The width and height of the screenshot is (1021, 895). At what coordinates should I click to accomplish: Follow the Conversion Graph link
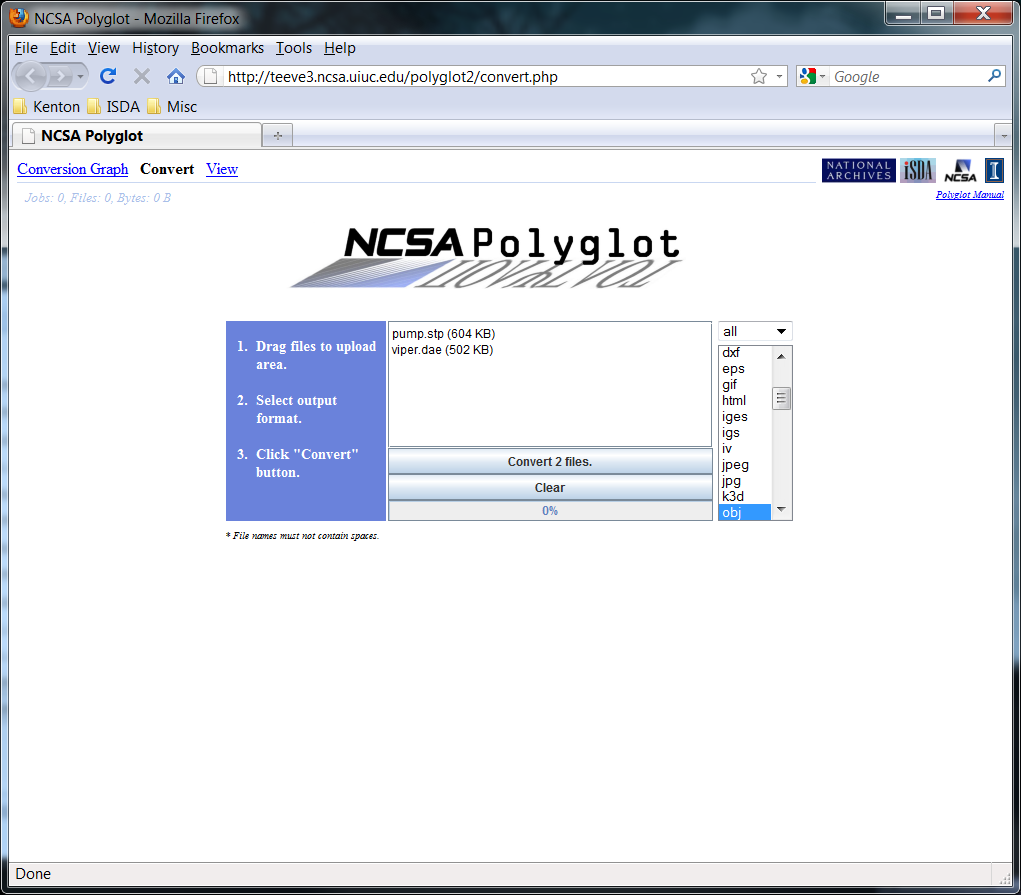coord(72,169)
